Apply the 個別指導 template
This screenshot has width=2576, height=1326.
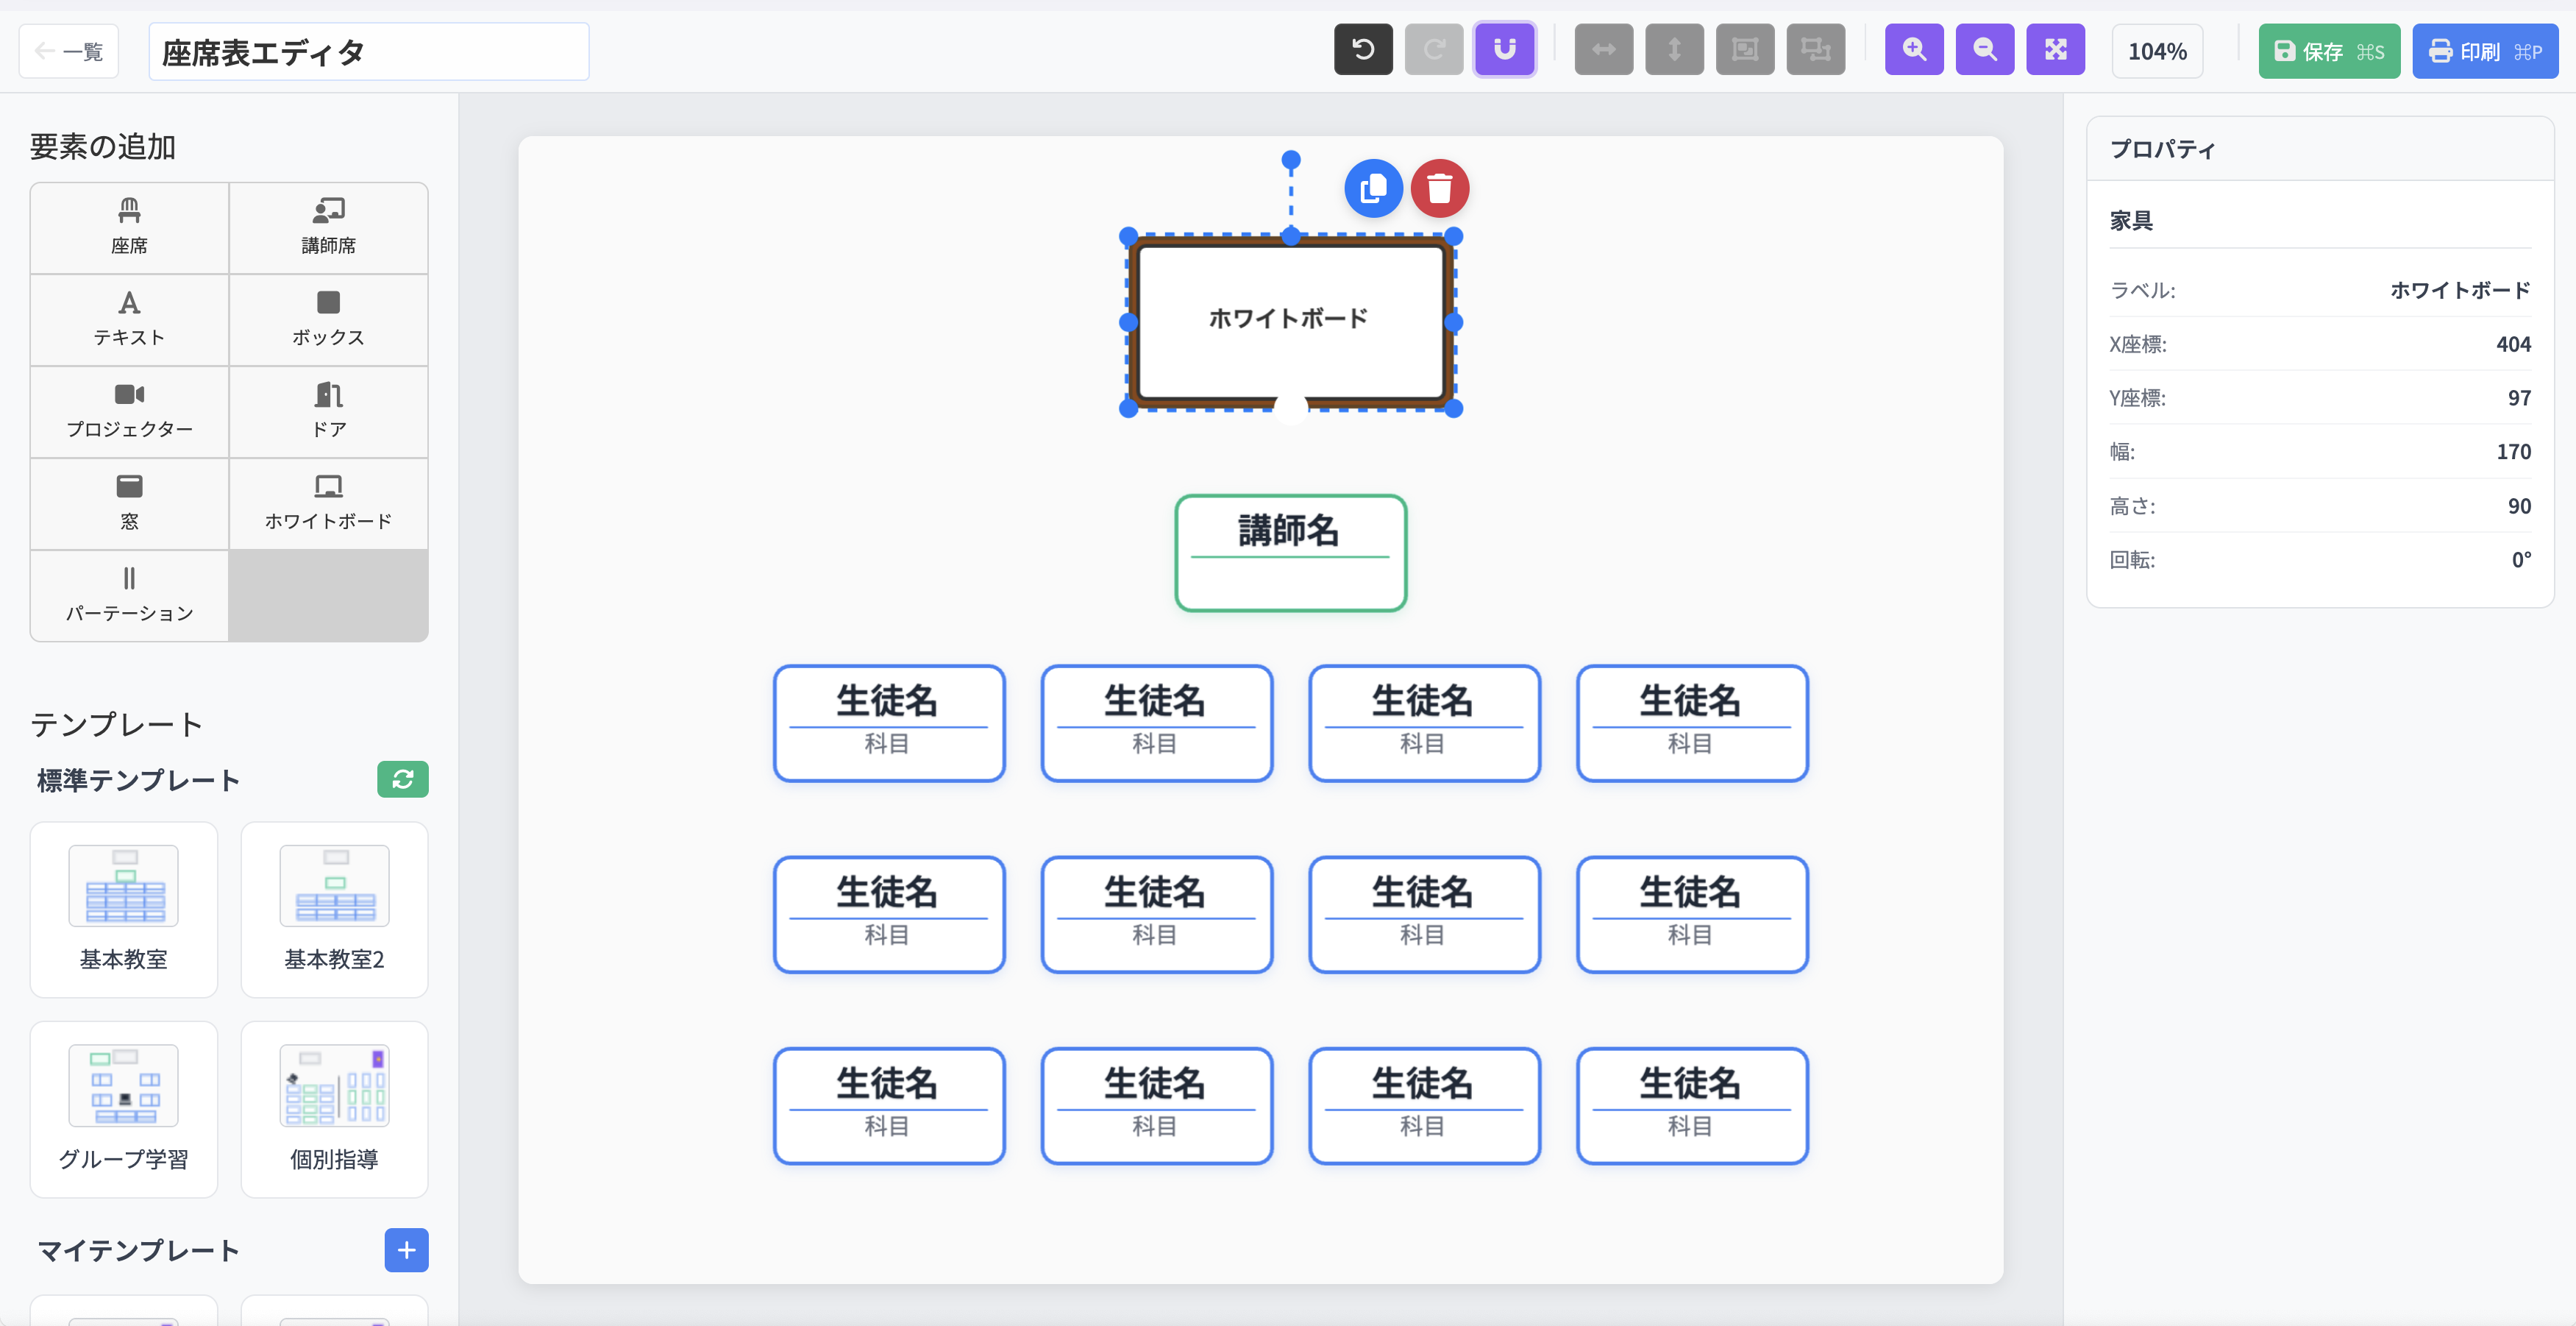click(334, 1109)
